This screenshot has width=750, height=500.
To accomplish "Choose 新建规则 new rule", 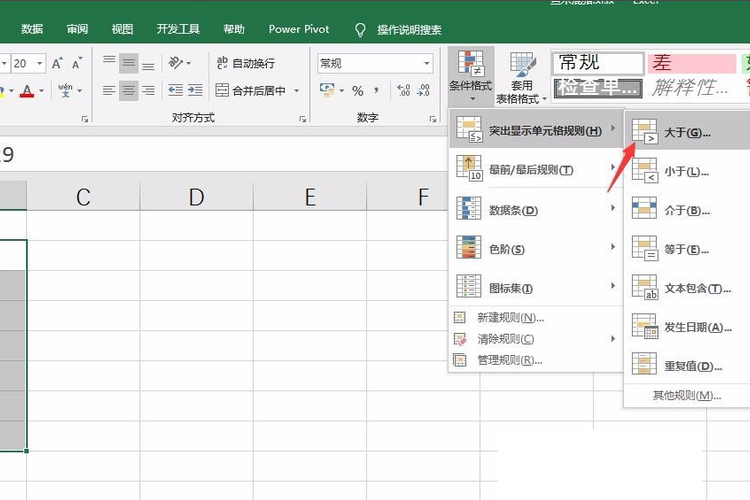I will (536, 317).
